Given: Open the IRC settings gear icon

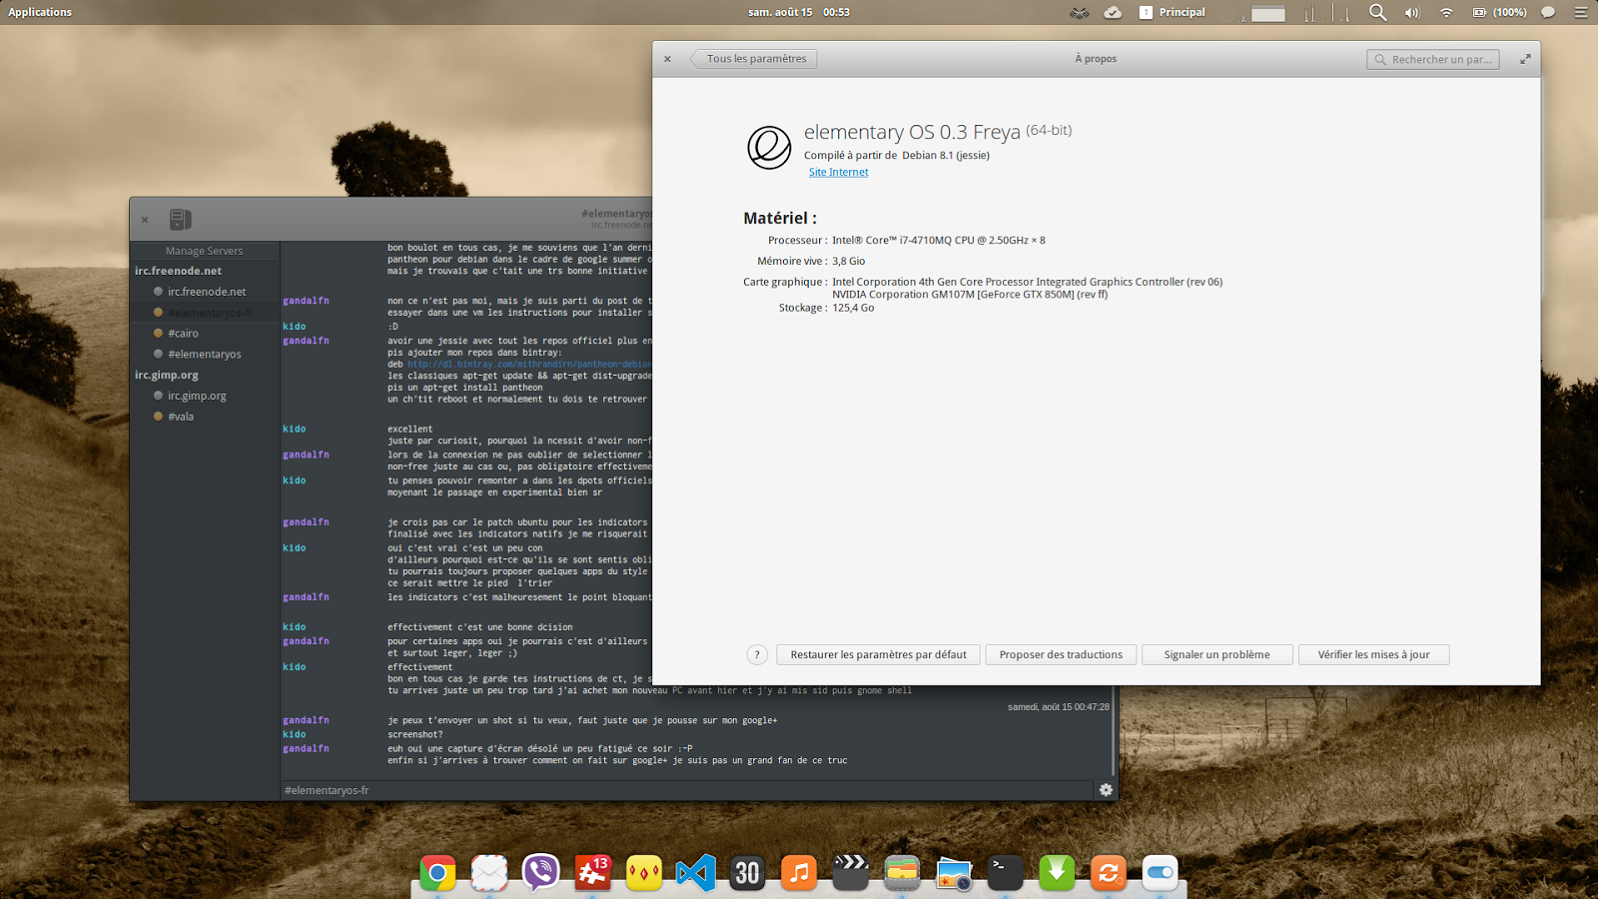Looking at the screenshot, I should (x=1106, y=790).
